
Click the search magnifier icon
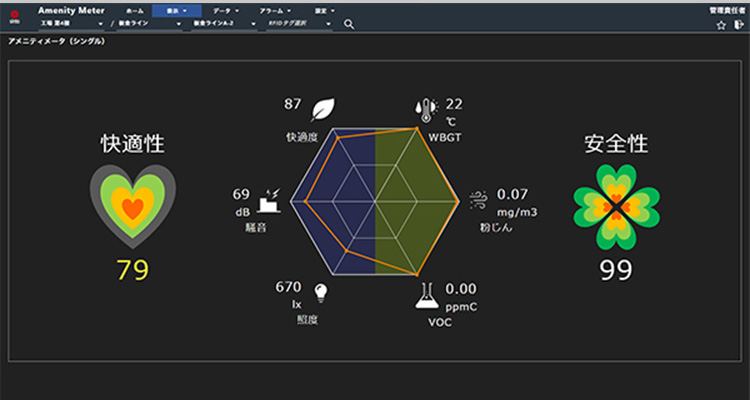pyautogui.click(x=349, y=23)
